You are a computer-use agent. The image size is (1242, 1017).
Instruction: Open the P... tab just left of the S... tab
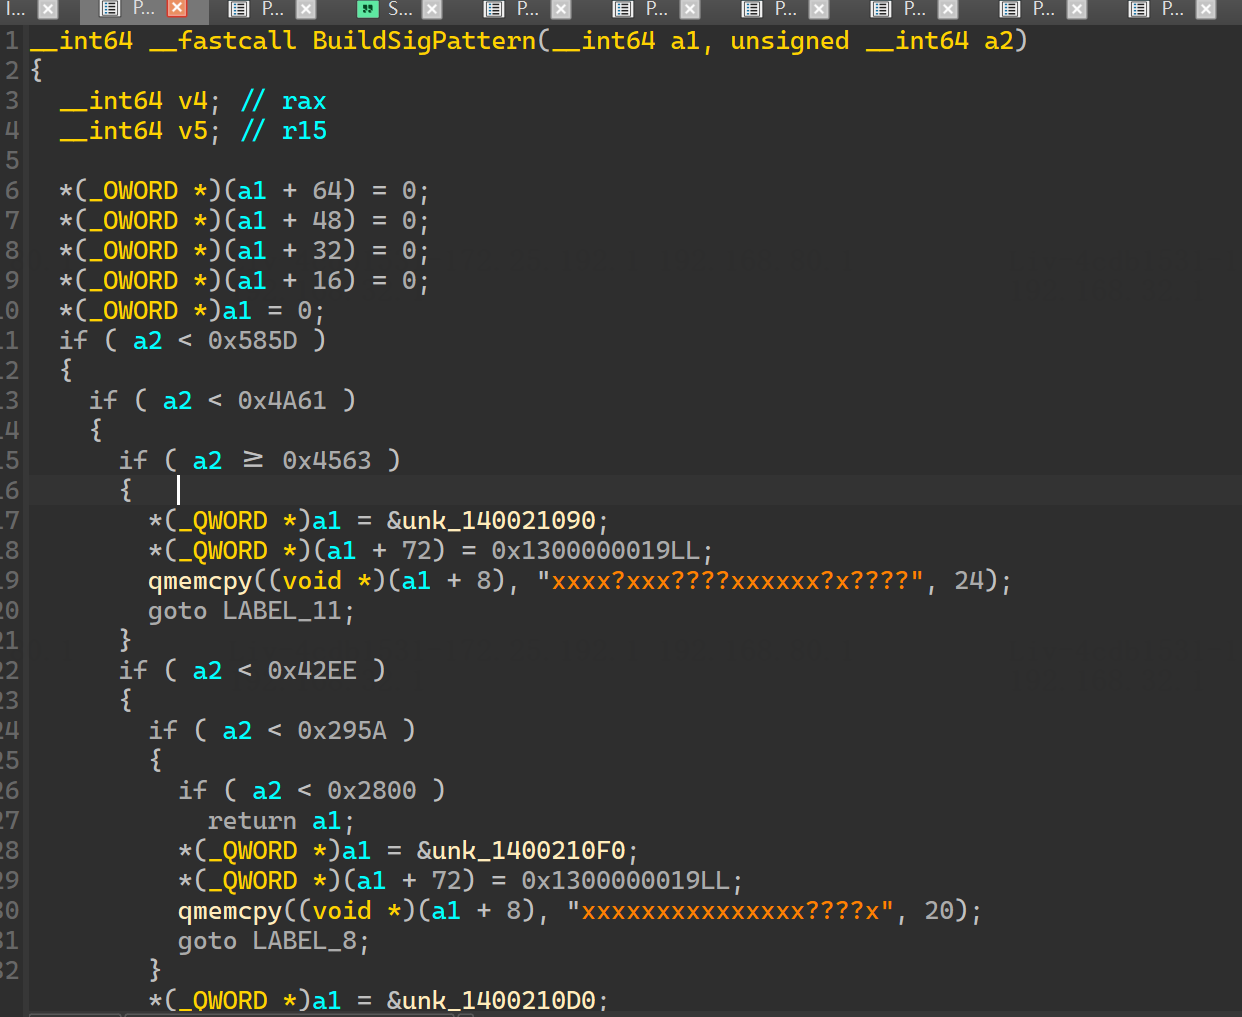[272, 9]
